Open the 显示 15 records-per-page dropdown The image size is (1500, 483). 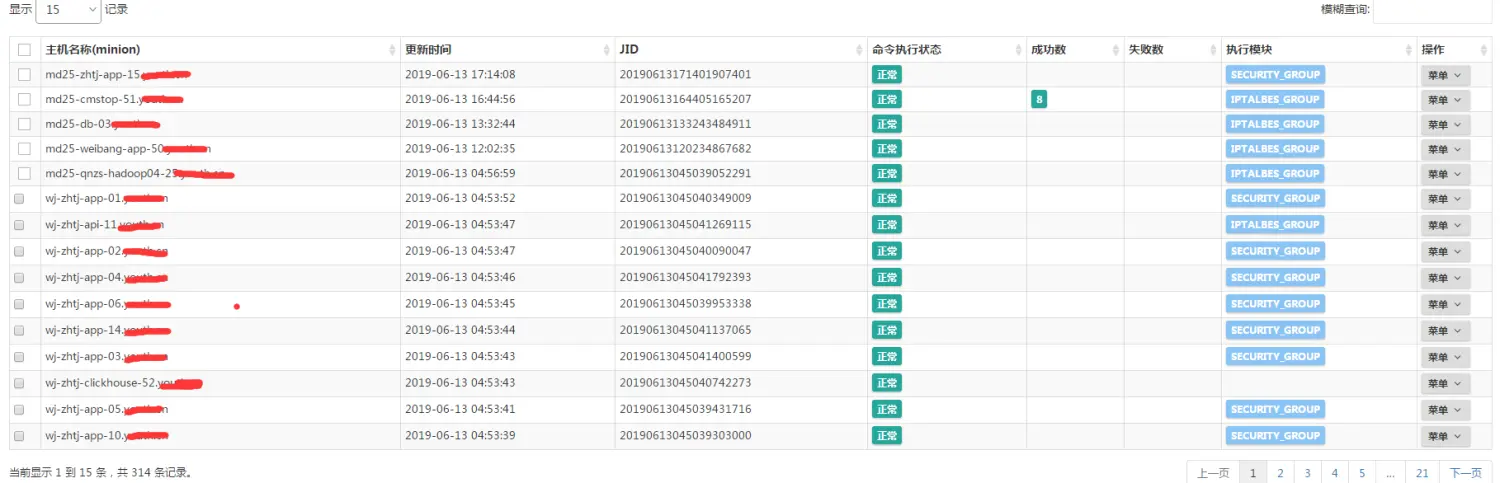pyautogui.click(x=68, y=10)
